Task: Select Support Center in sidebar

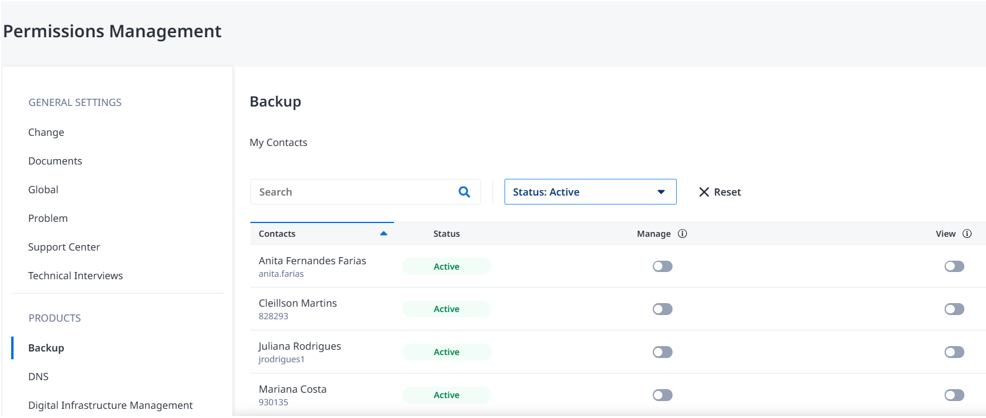Action: 64,247
